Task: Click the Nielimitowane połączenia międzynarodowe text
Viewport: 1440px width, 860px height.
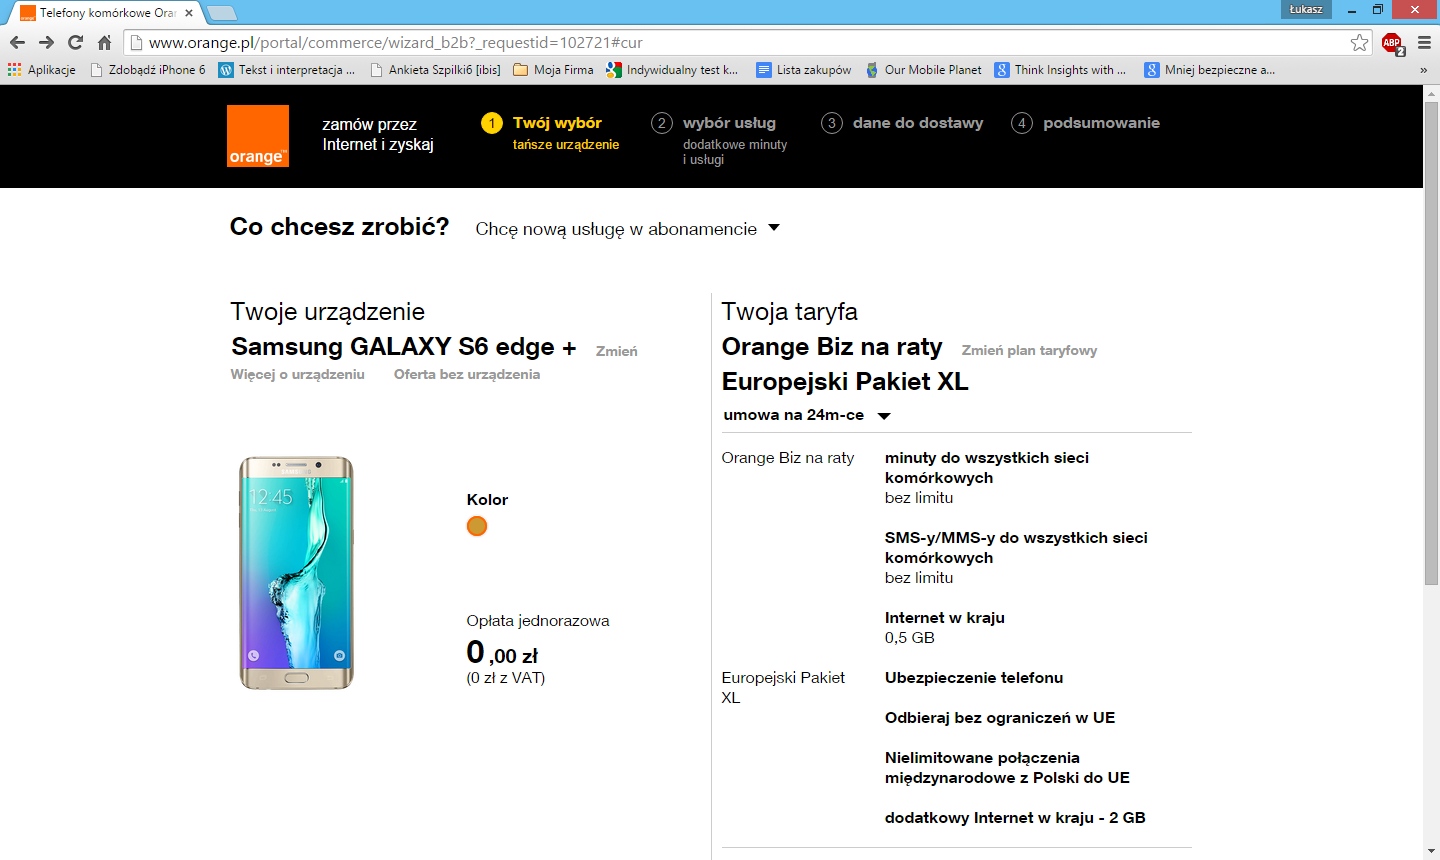Action: (1007, 768)
